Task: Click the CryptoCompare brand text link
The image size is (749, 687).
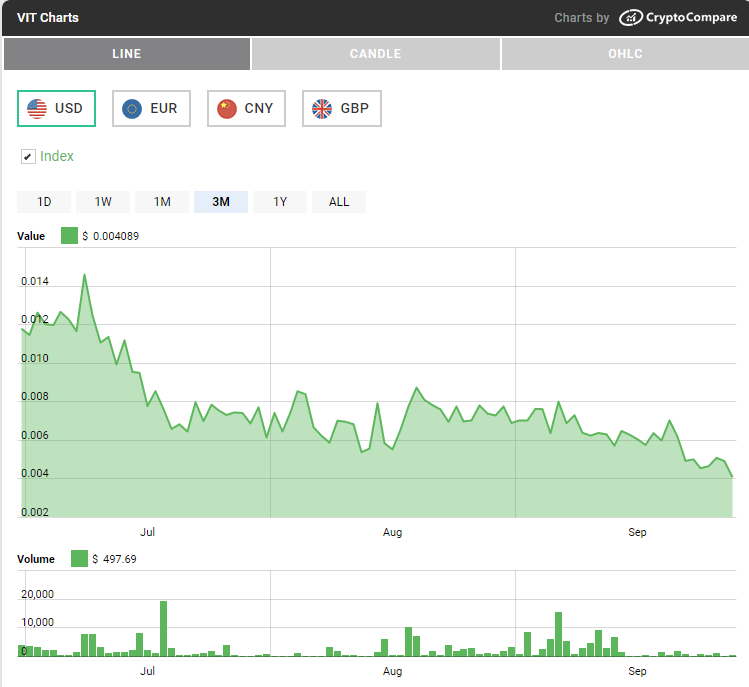Action: [x=691, y=18]
